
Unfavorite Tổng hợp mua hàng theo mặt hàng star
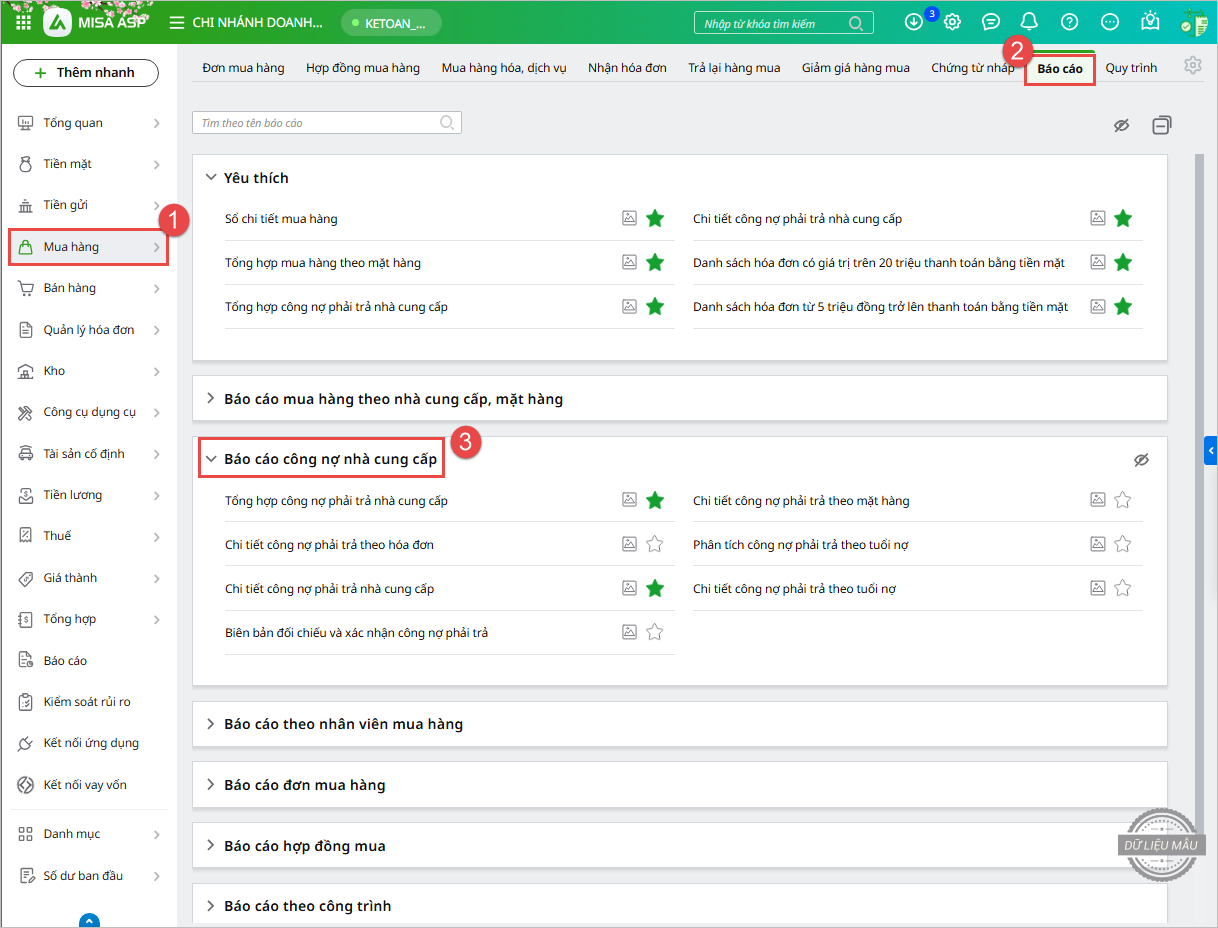click(655, 262)
